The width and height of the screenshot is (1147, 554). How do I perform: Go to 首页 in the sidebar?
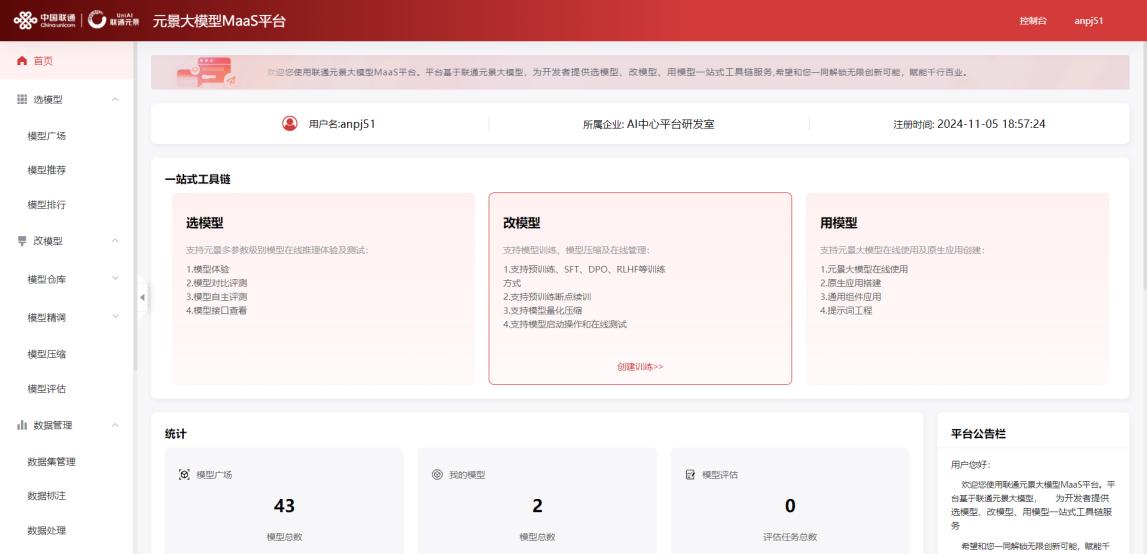pyautogui.click(x=67, y=61)
